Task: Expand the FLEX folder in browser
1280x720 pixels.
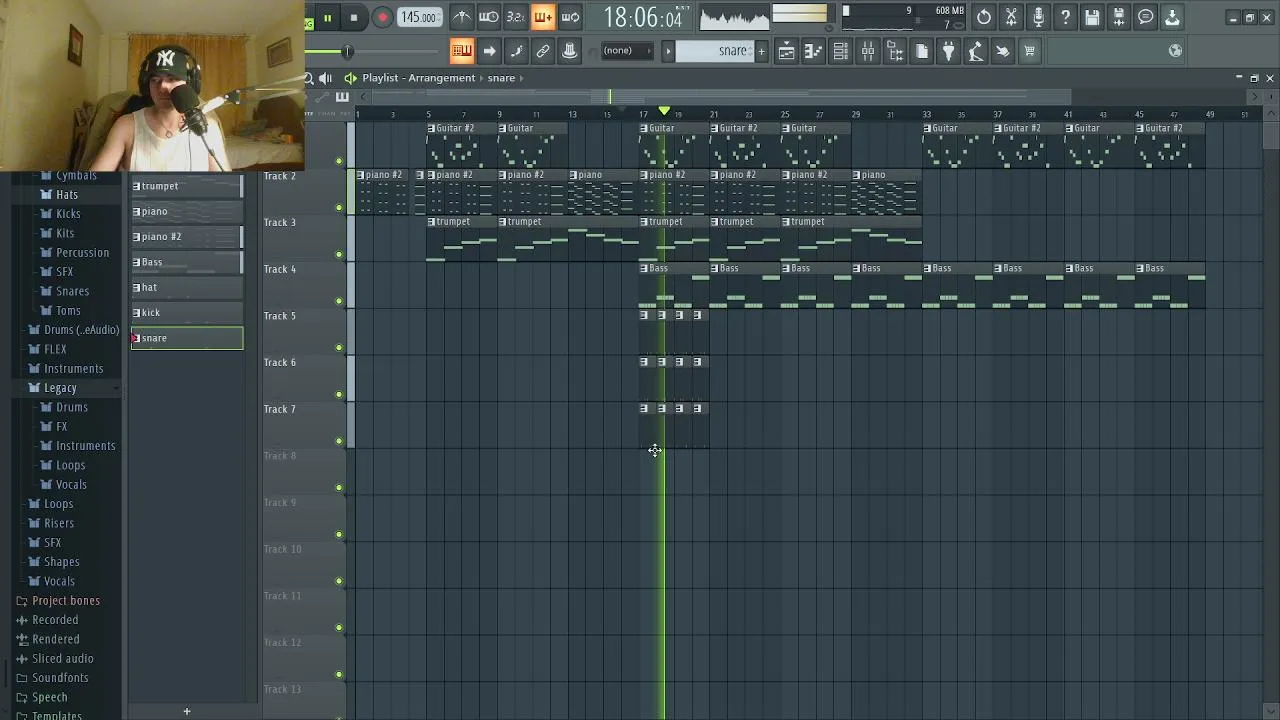Action: [55, 349]
